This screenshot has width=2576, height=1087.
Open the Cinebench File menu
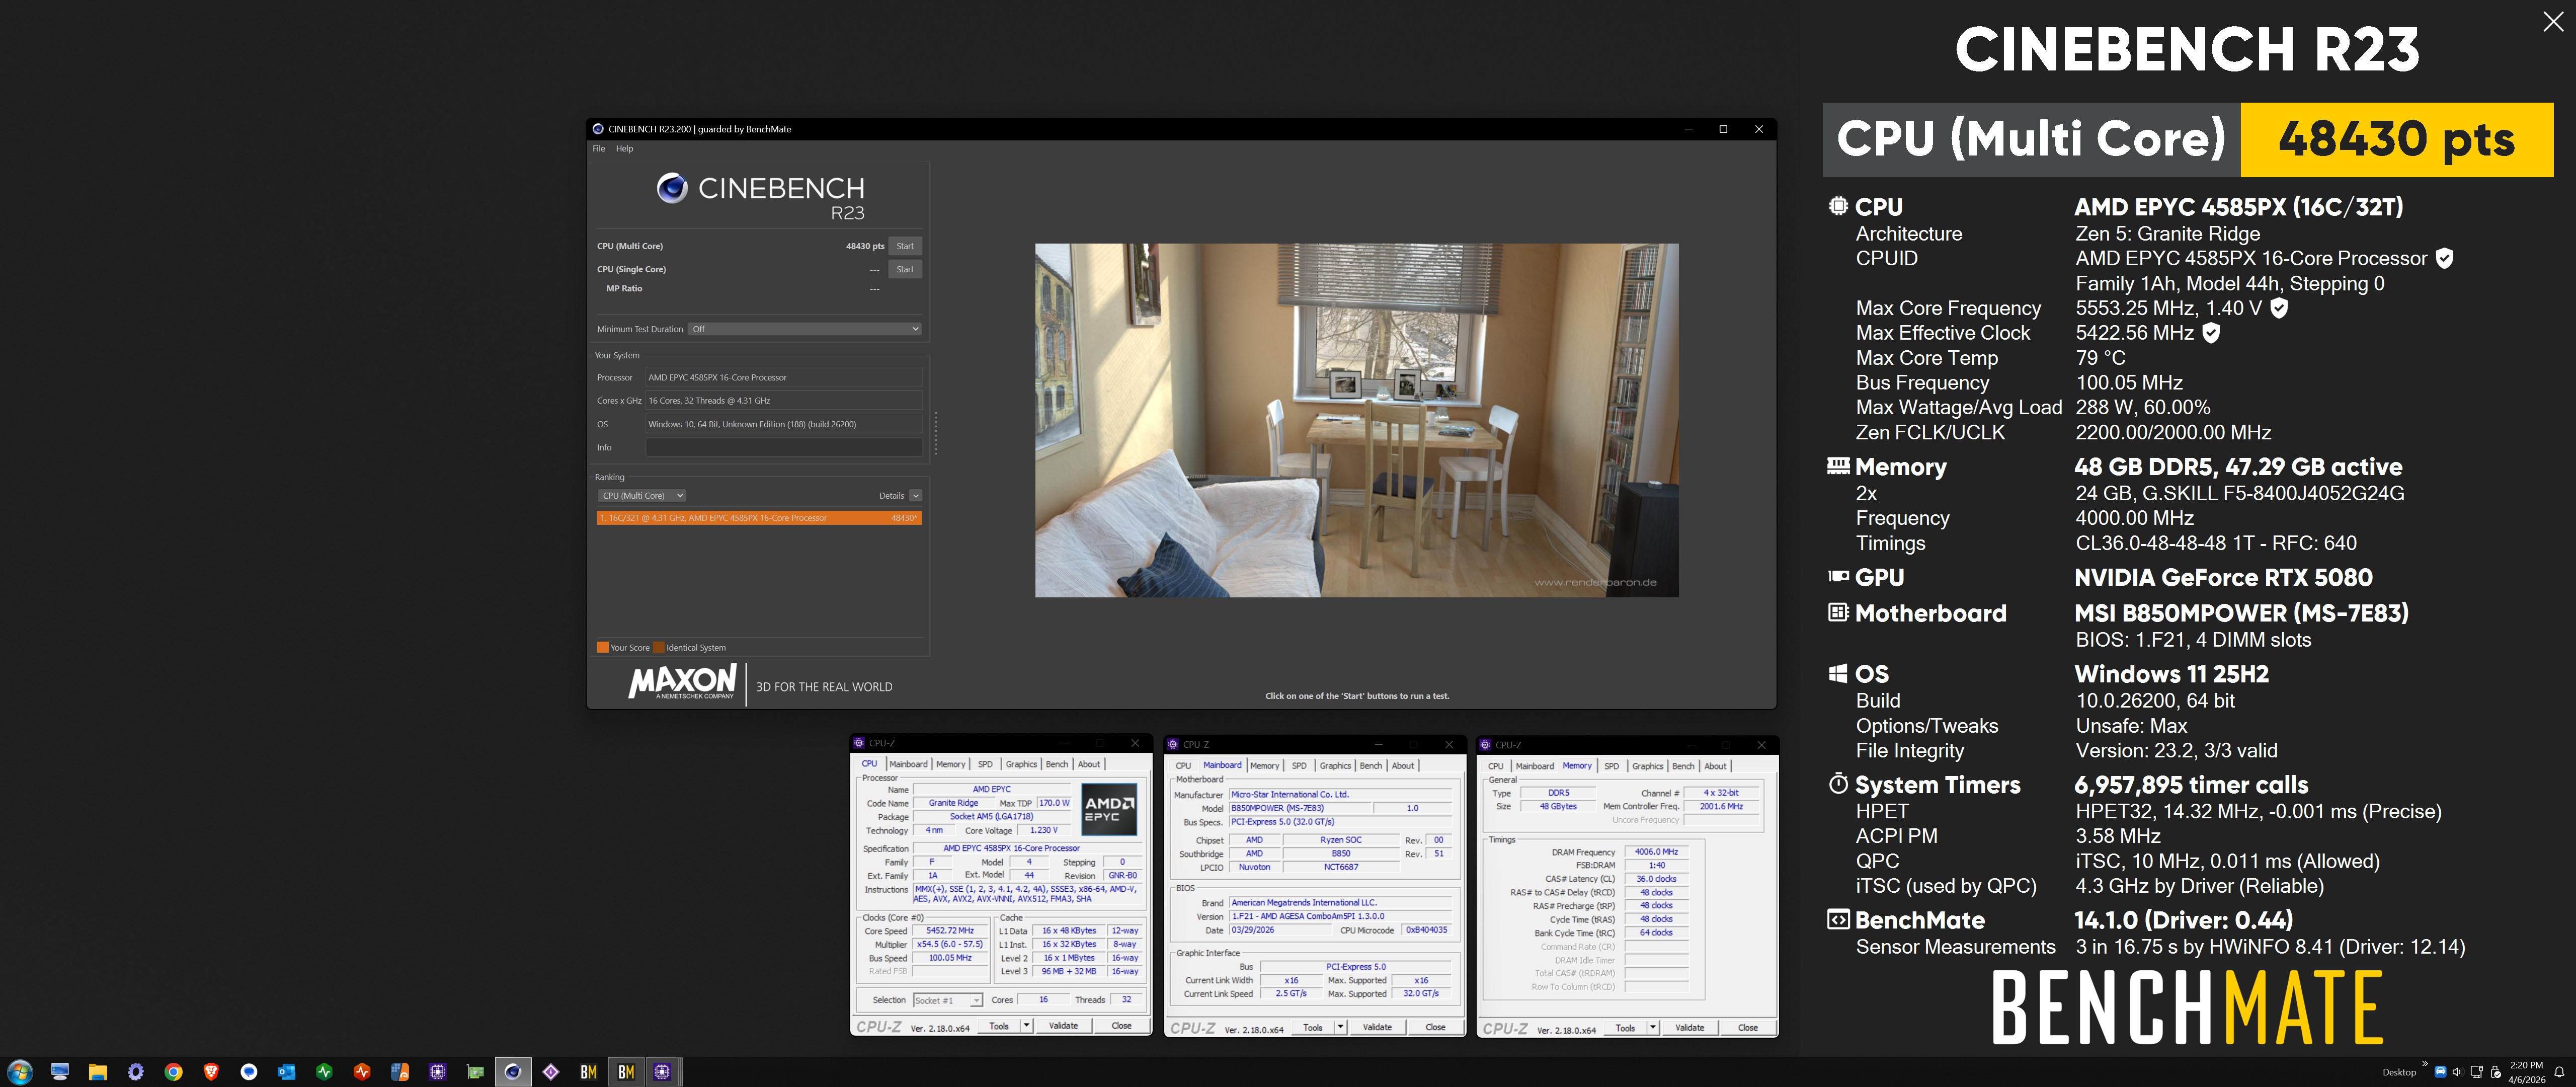tap(598, 149)
